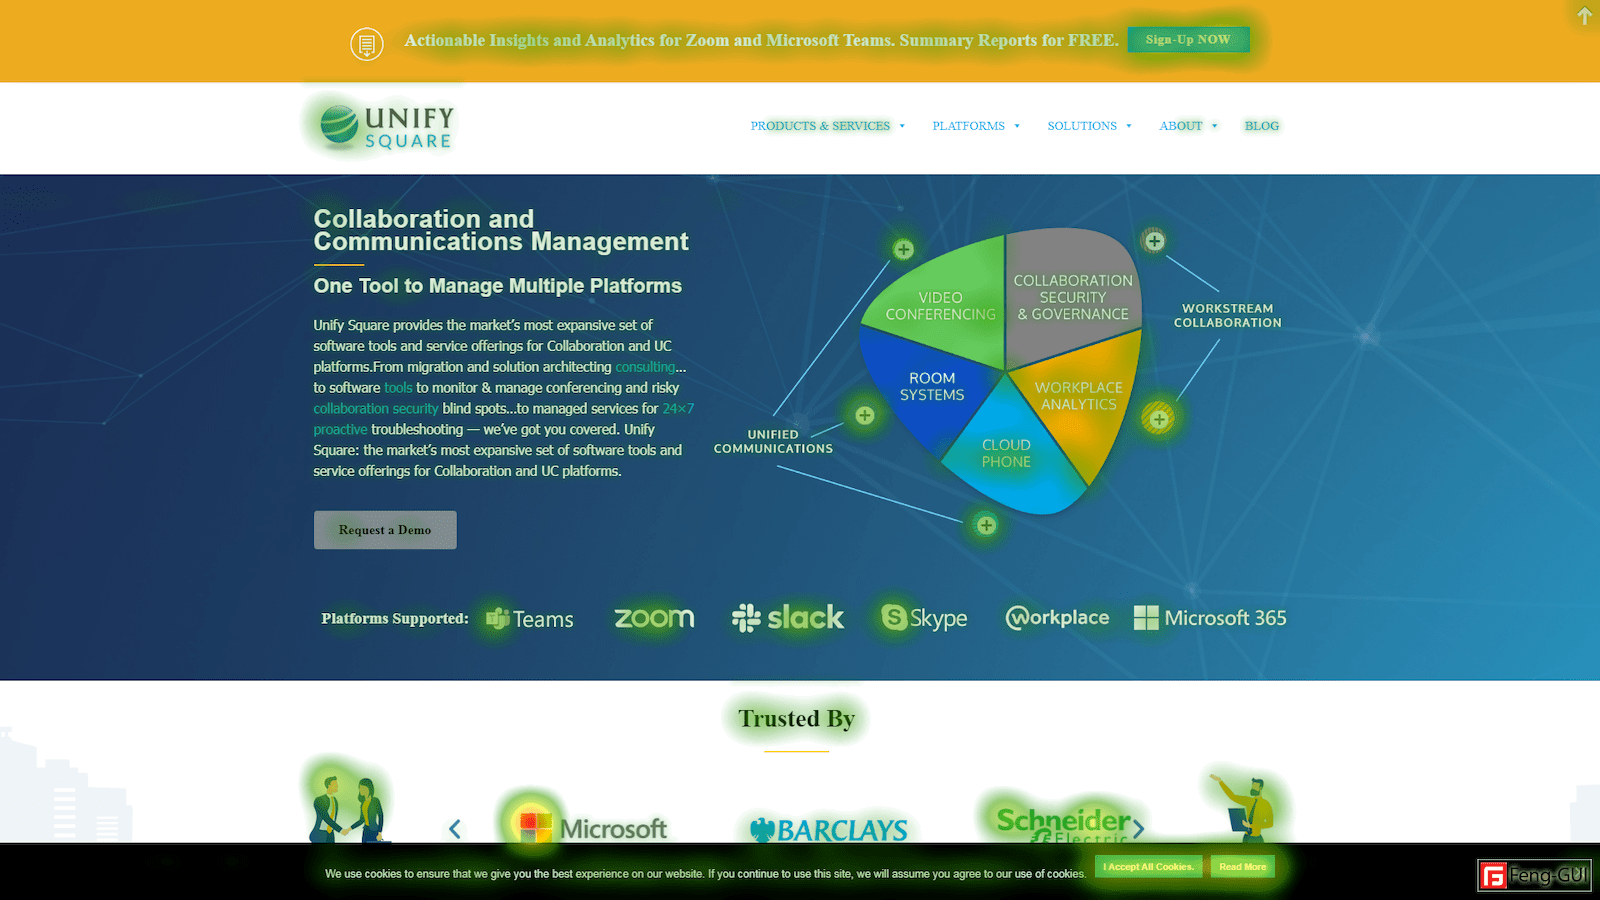Open the Platforms menu item
Screen dimensions: 1600x900
coord(968,126)
